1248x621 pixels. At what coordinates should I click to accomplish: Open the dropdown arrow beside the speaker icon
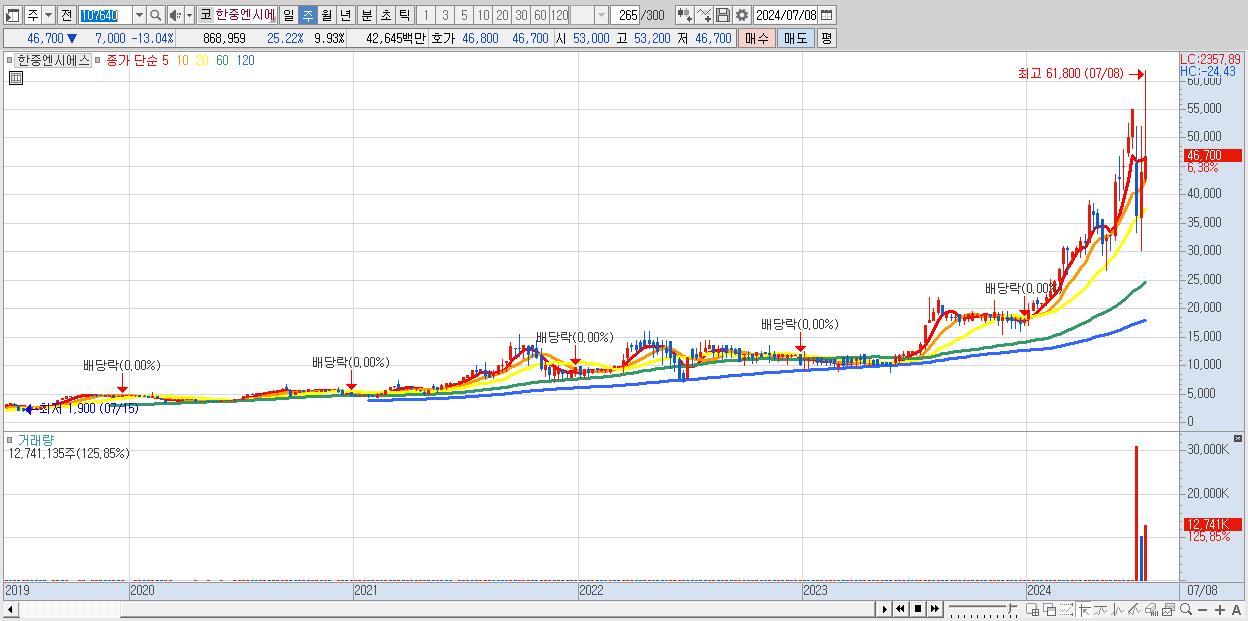click(189, 15)
